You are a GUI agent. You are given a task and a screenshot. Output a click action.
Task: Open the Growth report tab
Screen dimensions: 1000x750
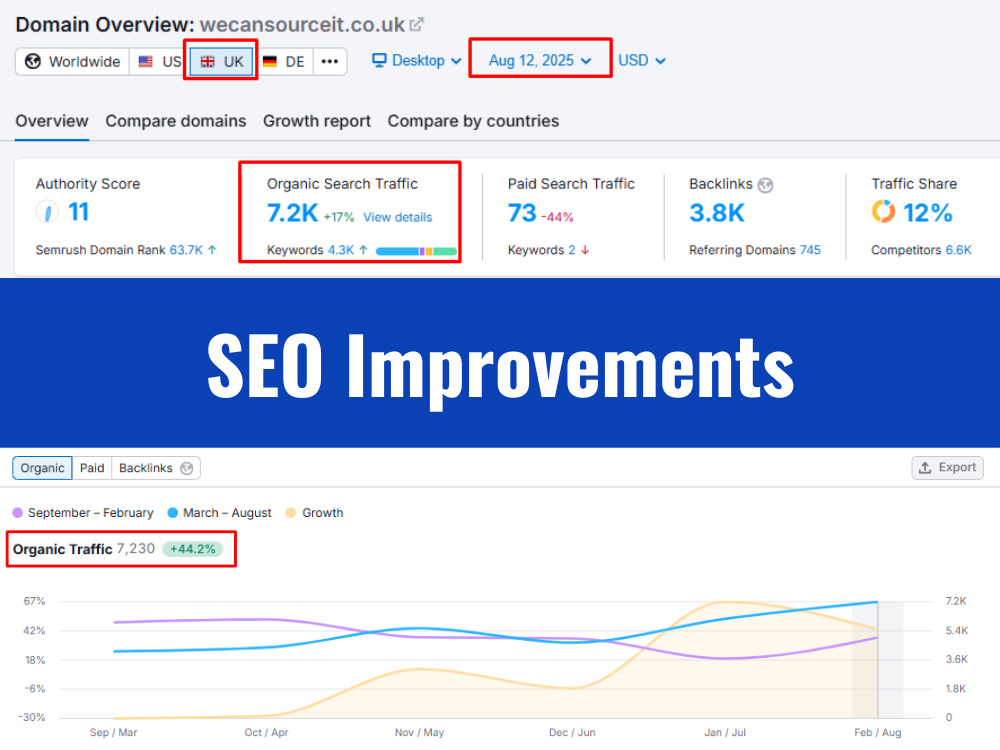tap(316, 121)
